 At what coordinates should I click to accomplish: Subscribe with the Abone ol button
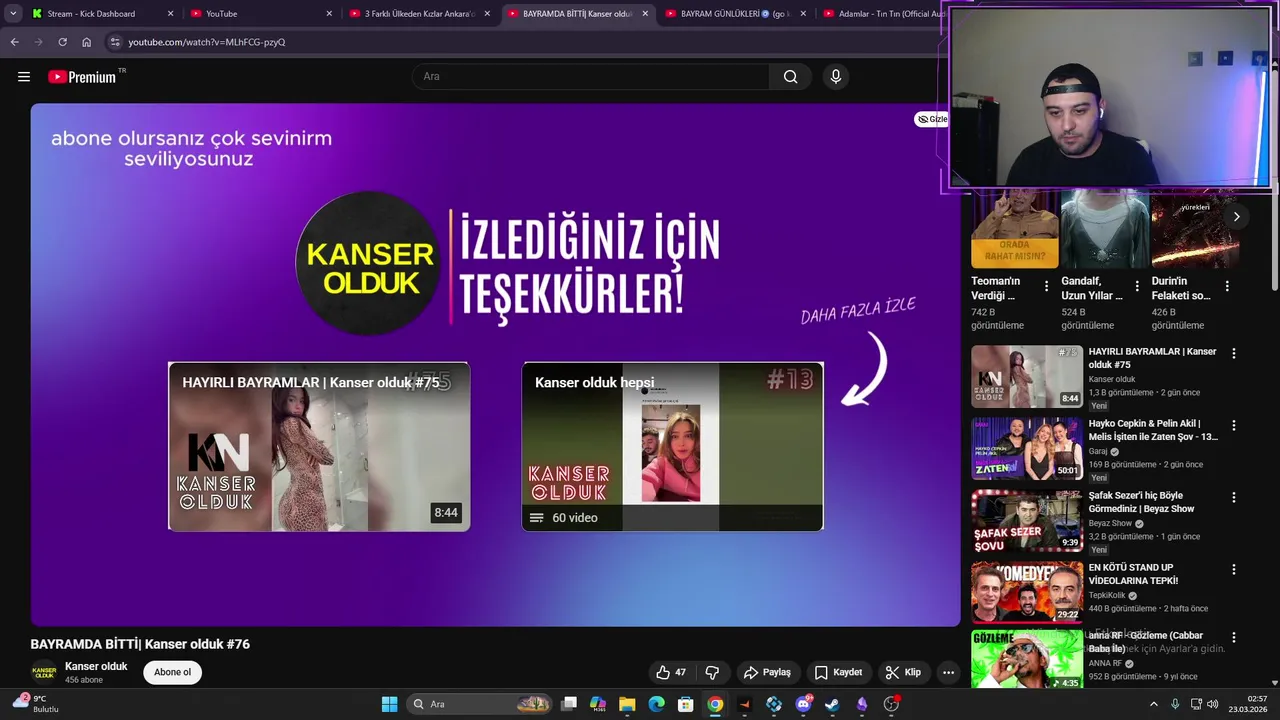pyautogui.click(x=172, y=672)
